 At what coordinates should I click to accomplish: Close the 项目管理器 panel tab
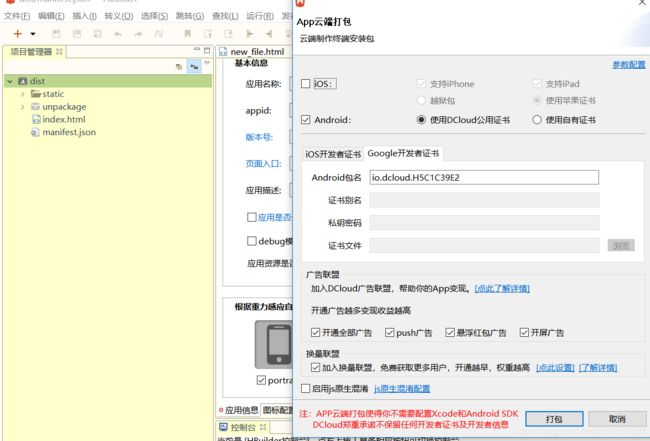[59, 51]
